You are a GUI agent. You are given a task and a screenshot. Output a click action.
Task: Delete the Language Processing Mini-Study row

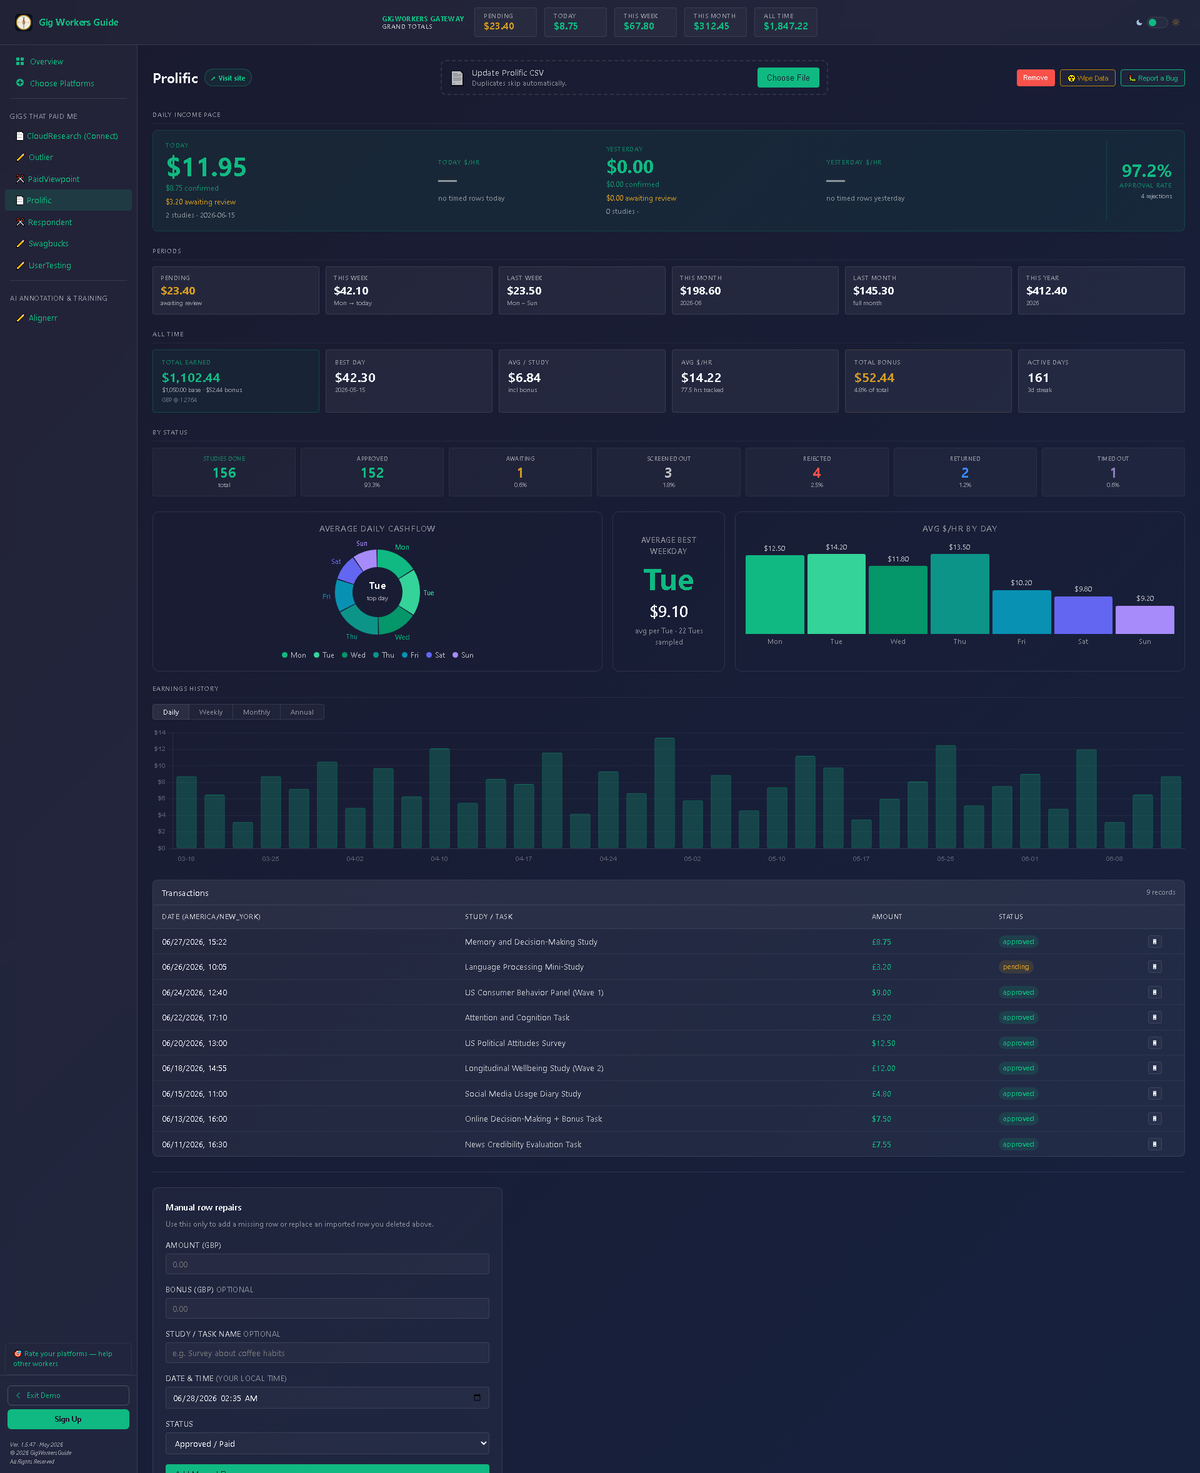(x=1154, y=967)
